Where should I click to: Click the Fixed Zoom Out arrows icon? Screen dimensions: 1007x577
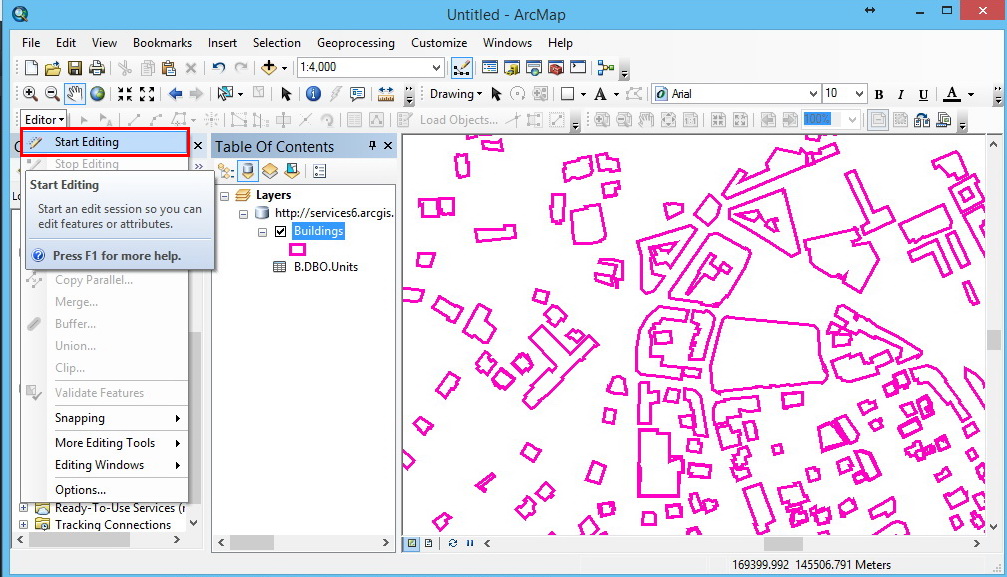tap(147, 94)
